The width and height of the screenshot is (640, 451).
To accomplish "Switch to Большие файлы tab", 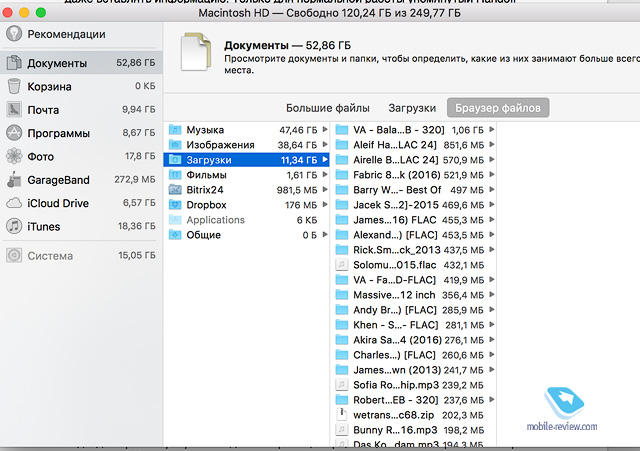I will (x=328, y=108).
